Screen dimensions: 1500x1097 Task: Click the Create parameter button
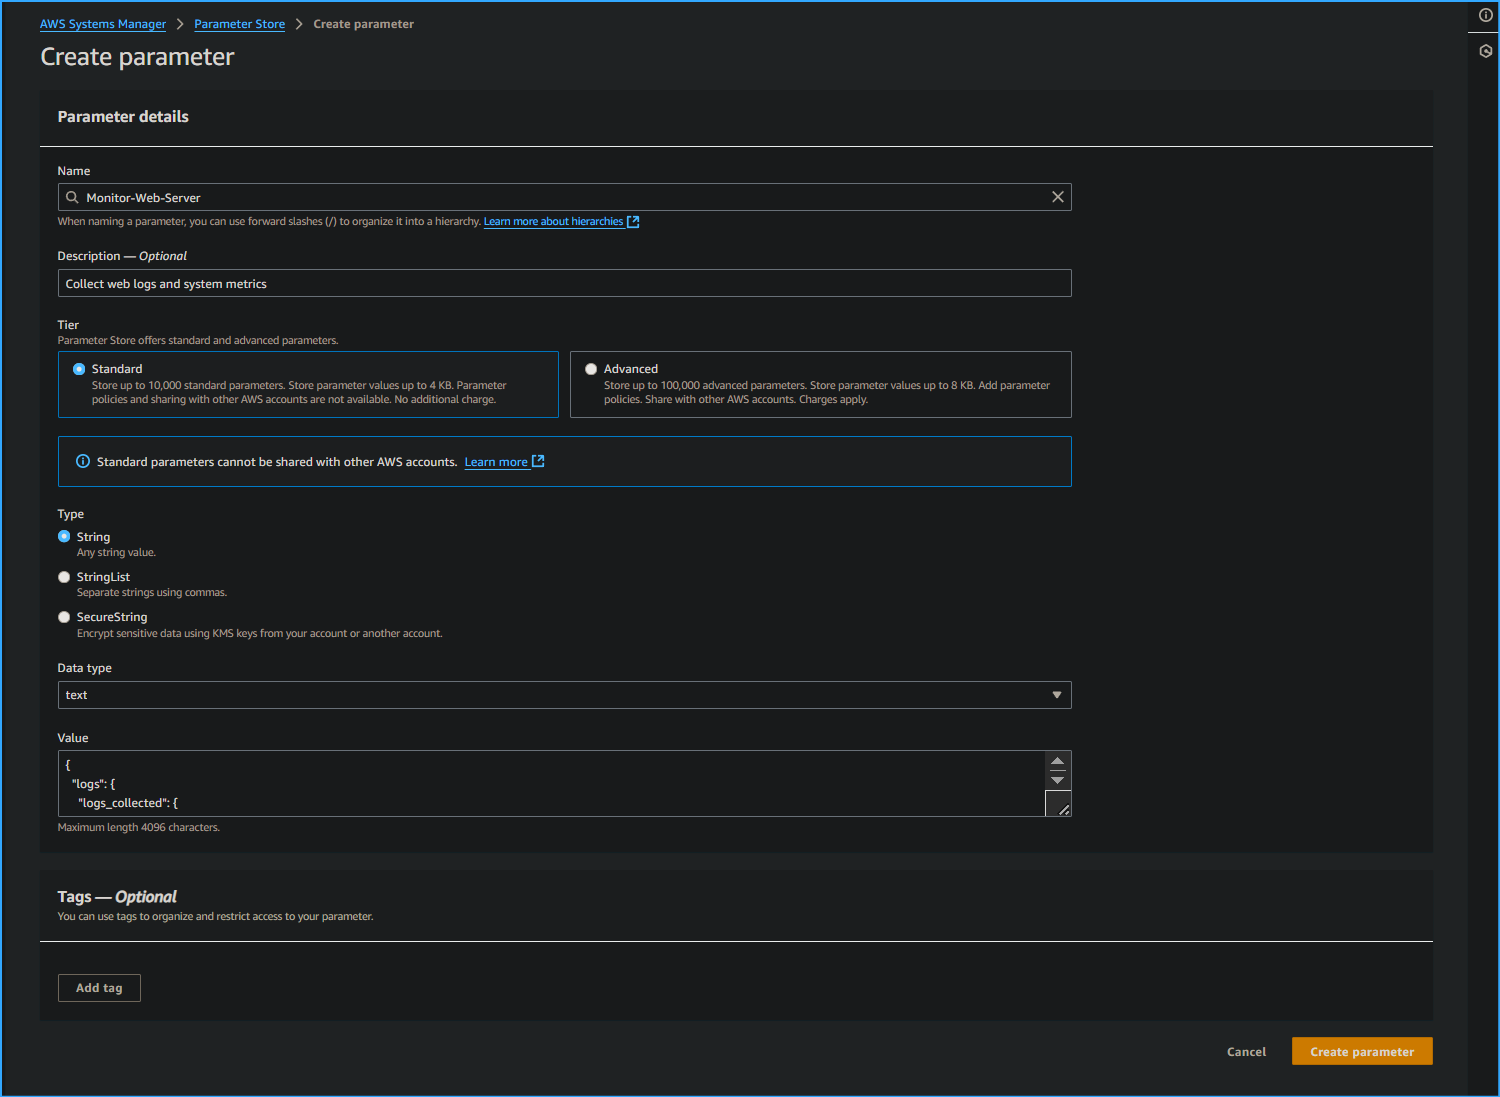(x=1362, y=1051)
